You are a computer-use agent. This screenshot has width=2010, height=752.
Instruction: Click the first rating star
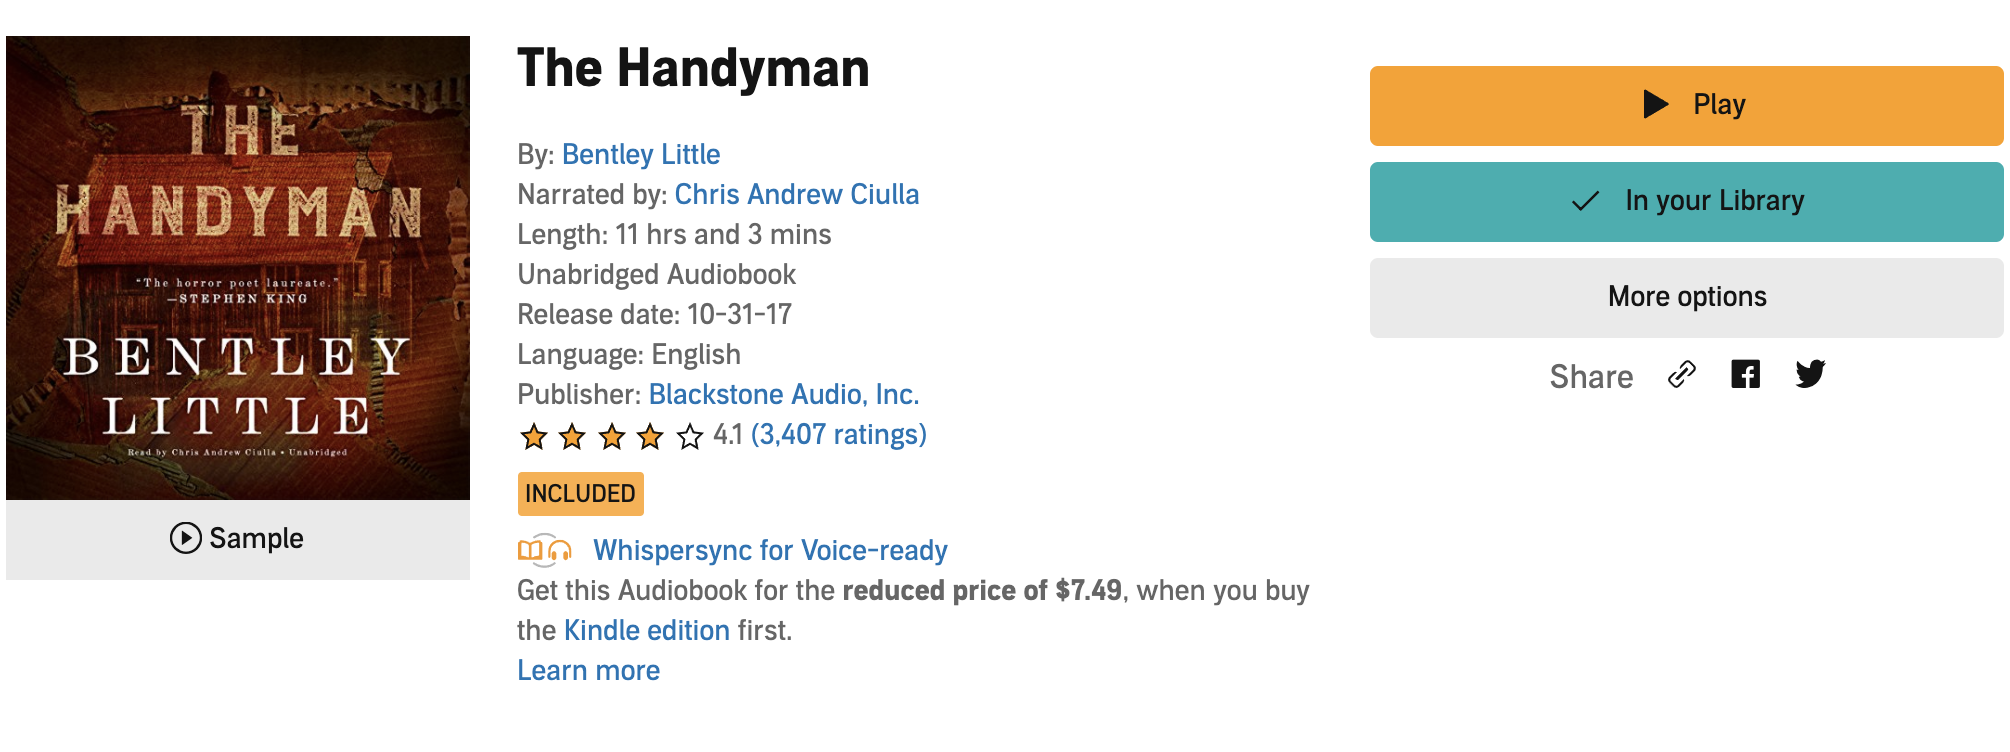(x=534, y=436)
